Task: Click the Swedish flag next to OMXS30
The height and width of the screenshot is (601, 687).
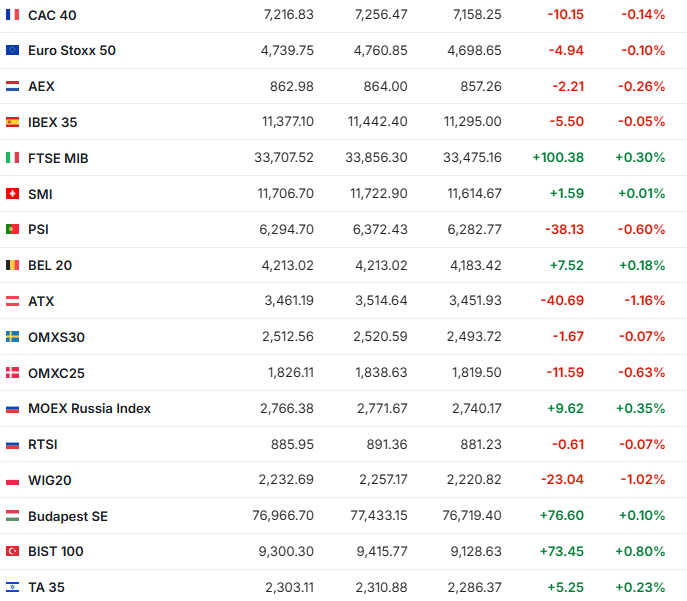Action: coord(13,337)
